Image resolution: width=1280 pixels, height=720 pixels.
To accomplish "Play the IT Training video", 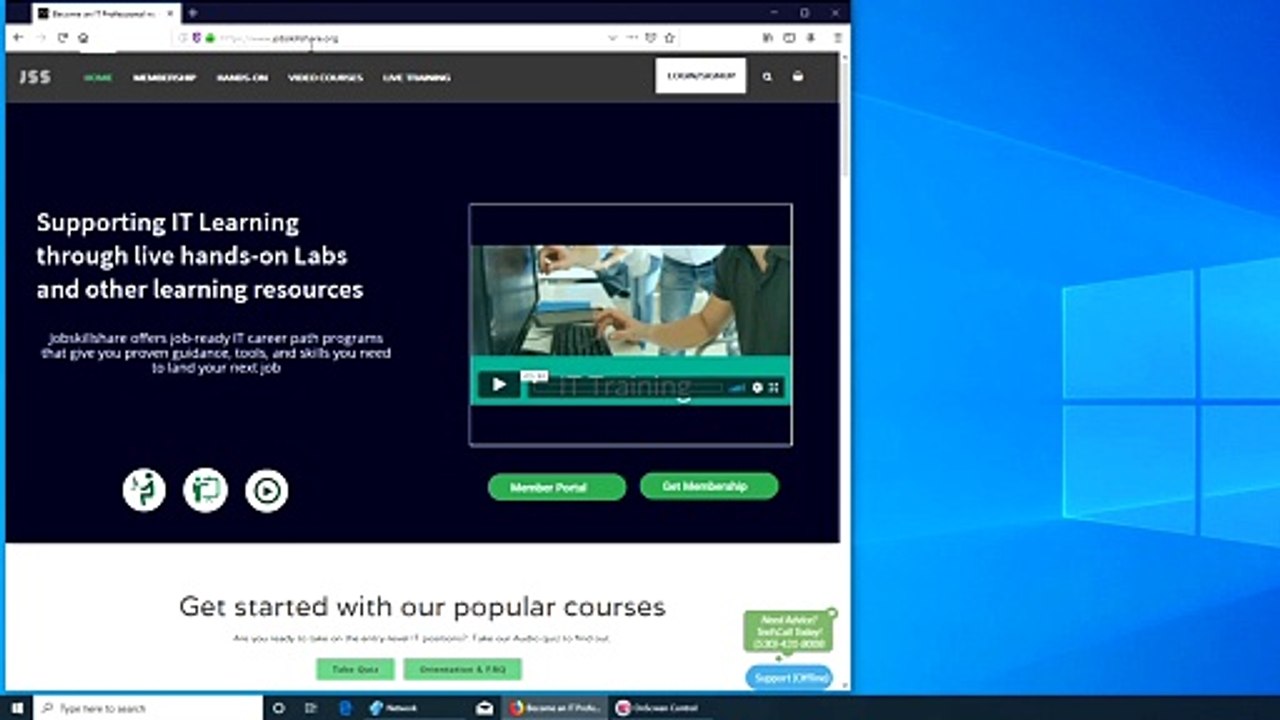I will click(499, 385).
